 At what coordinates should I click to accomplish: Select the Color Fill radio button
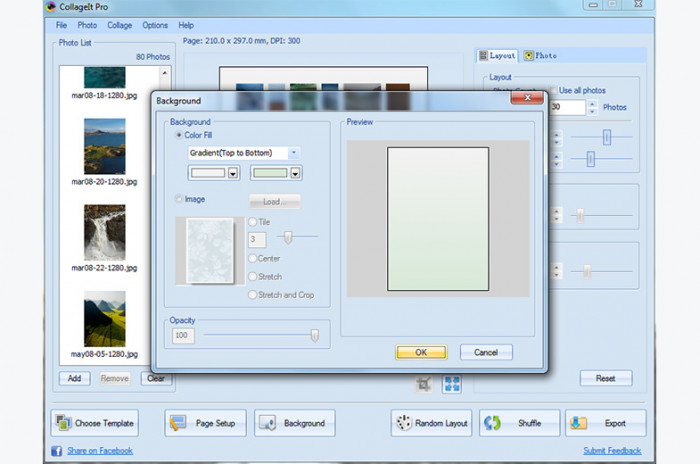pos(179,135)
